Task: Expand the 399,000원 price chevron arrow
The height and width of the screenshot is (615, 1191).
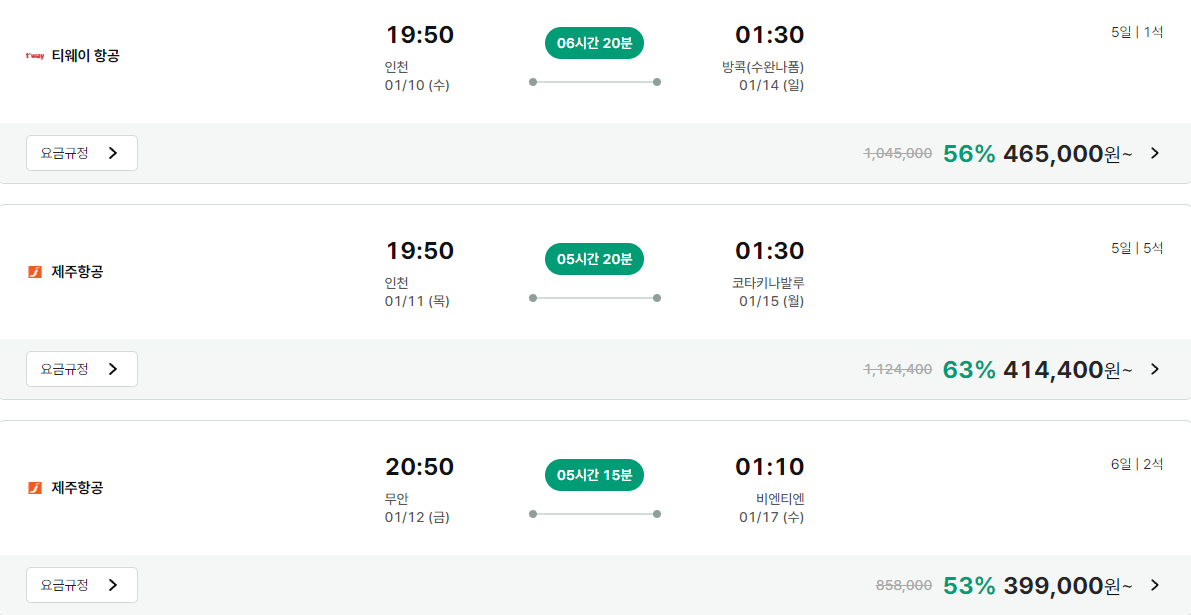Action: [x=1155, y=585]
